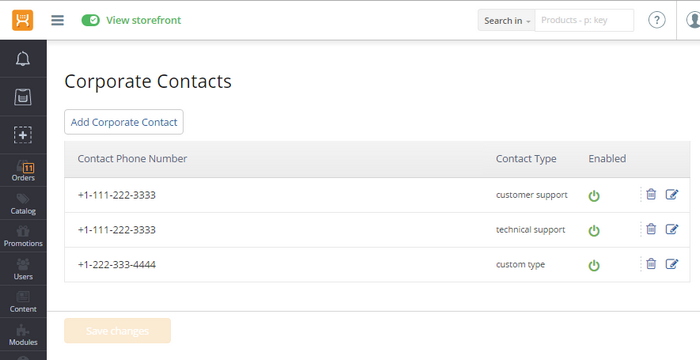Switch off the technical support enabled toggle
This screenshot has height=360, width=700.
click(x=594, y=230)
